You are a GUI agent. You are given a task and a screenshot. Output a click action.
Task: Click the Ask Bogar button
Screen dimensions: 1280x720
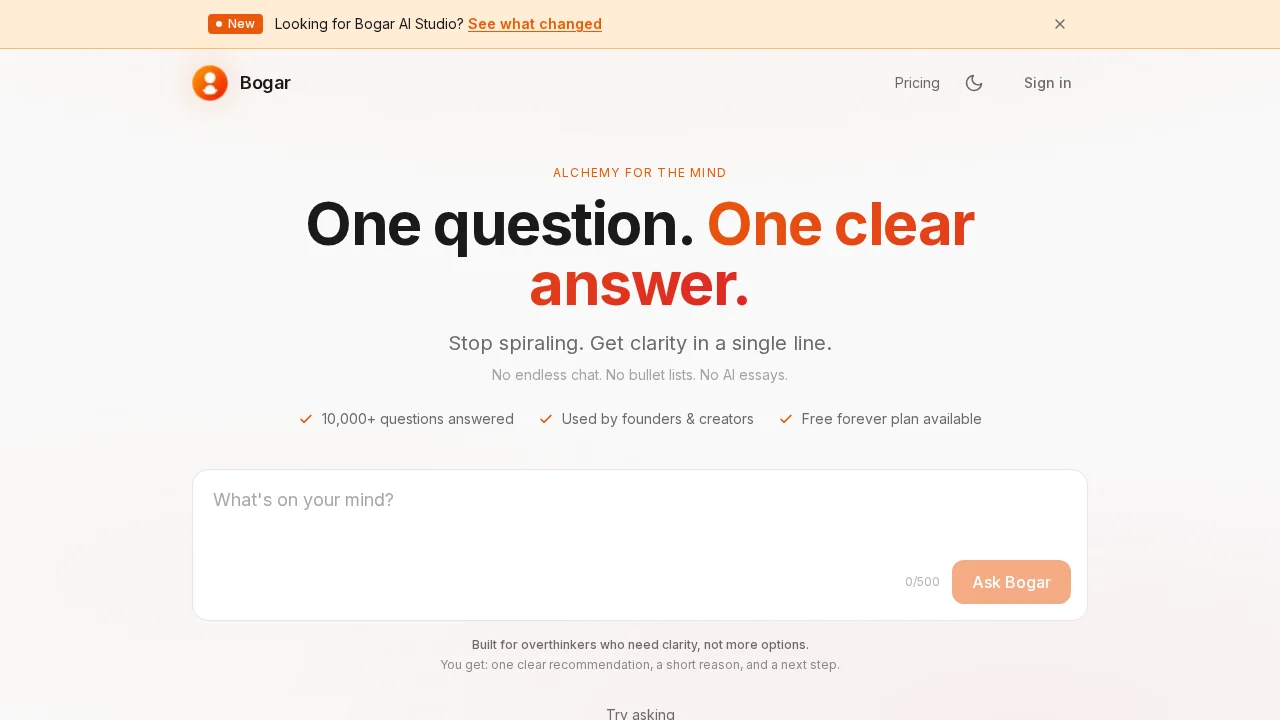pyautogui.click(x=1011, y=582)
